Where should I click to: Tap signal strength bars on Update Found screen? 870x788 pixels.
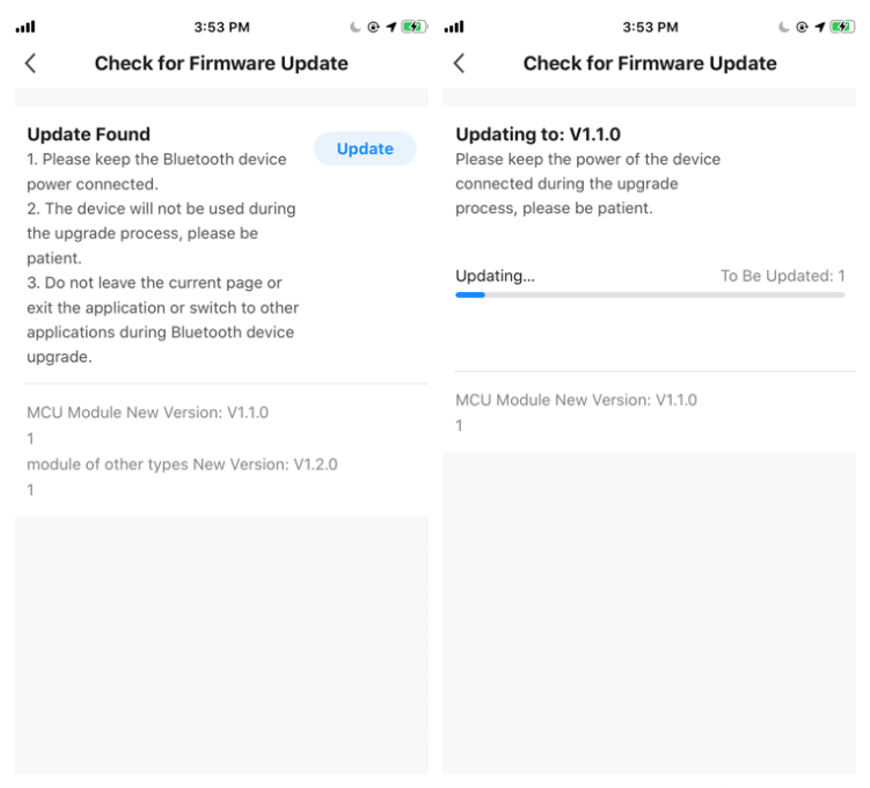[25, 27]
